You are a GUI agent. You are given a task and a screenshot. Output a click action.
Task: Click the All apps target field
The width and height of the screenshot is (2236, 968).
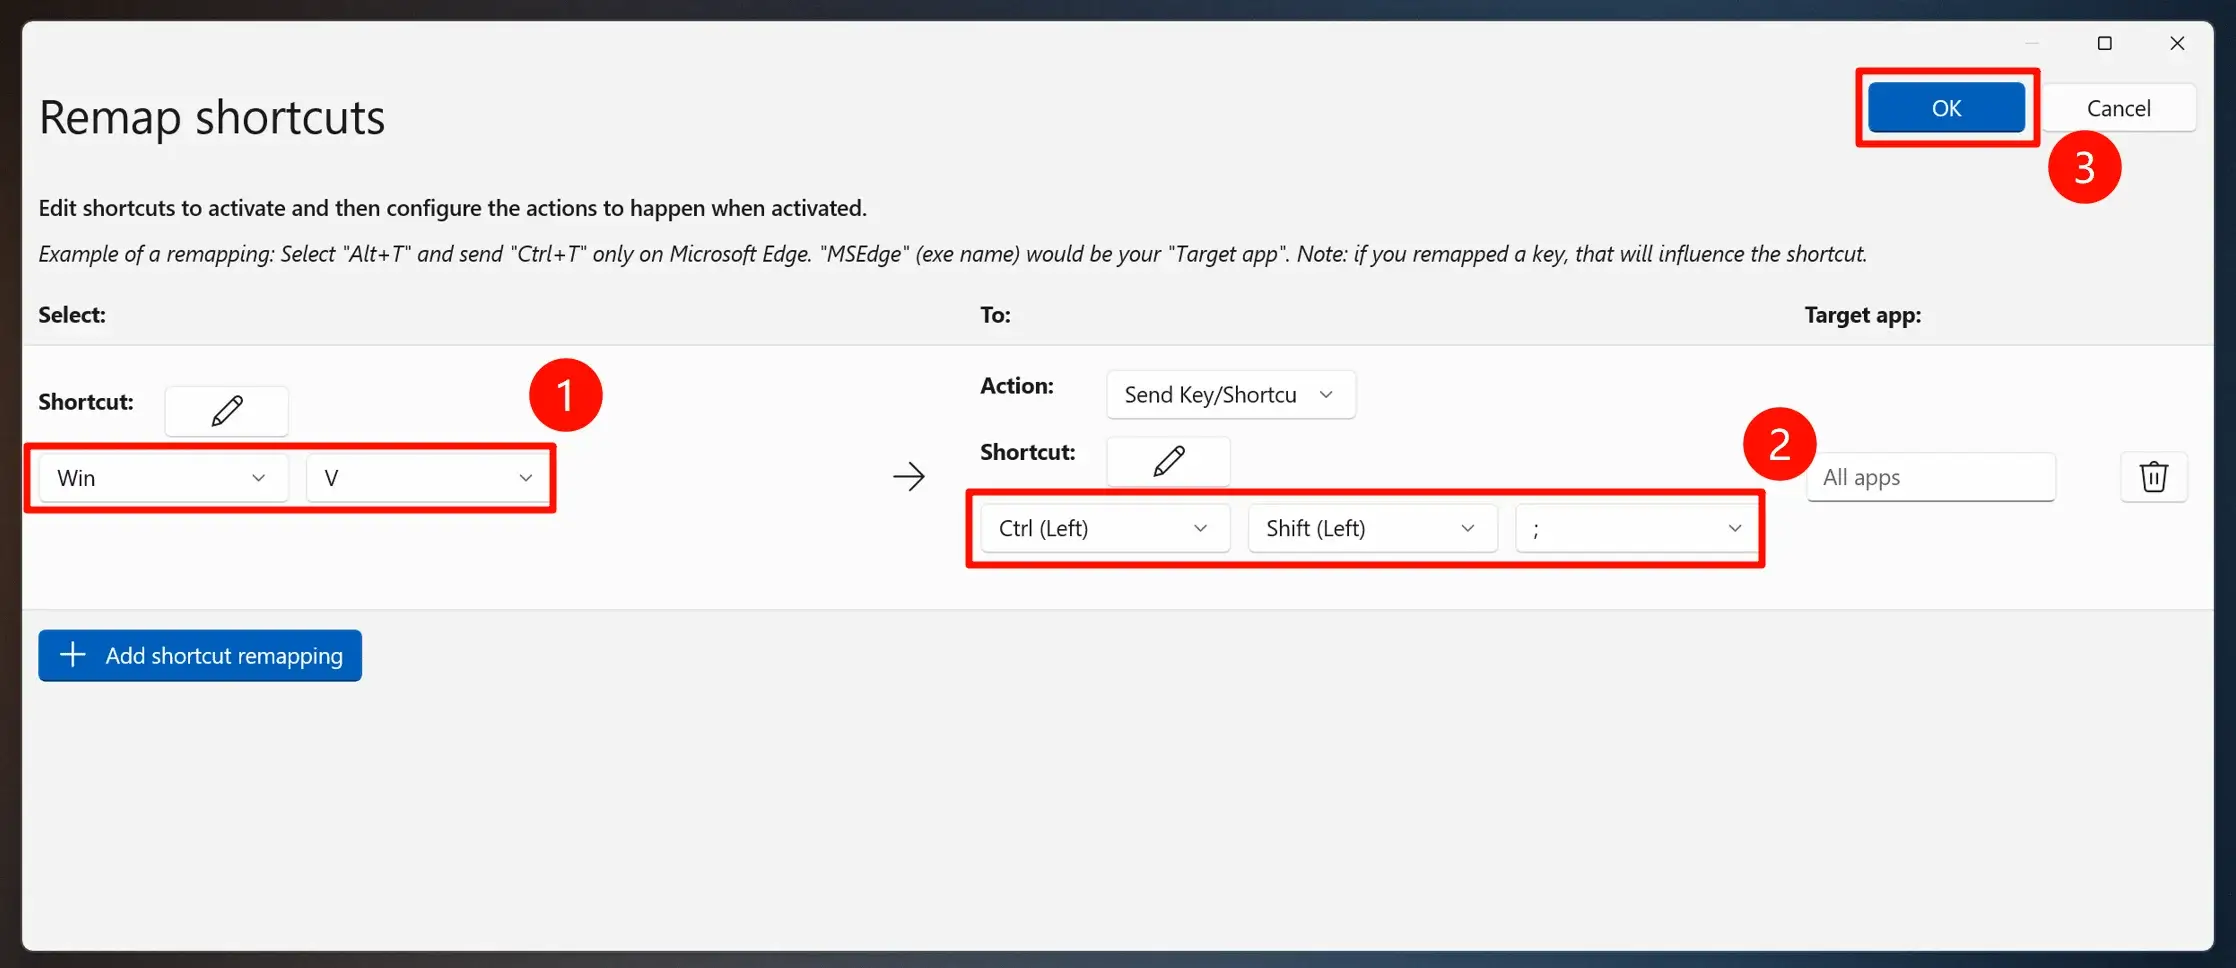pos(1930,477)
